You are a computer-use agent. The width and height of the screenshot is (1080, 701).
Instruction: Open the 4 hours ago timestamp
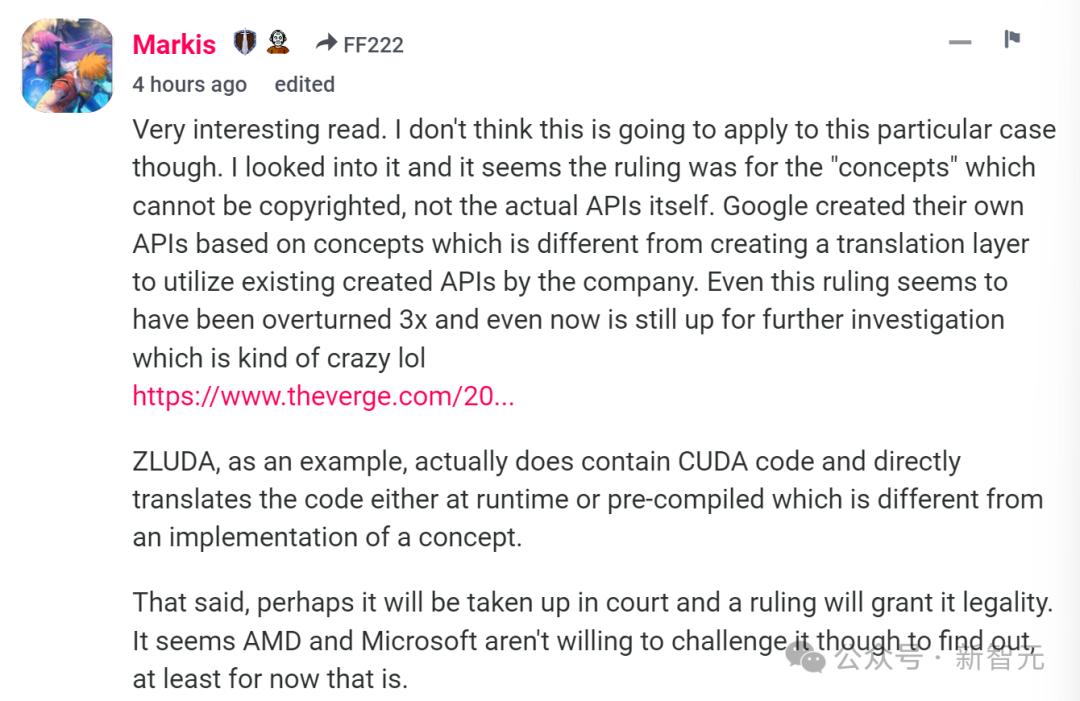point(189,84)
